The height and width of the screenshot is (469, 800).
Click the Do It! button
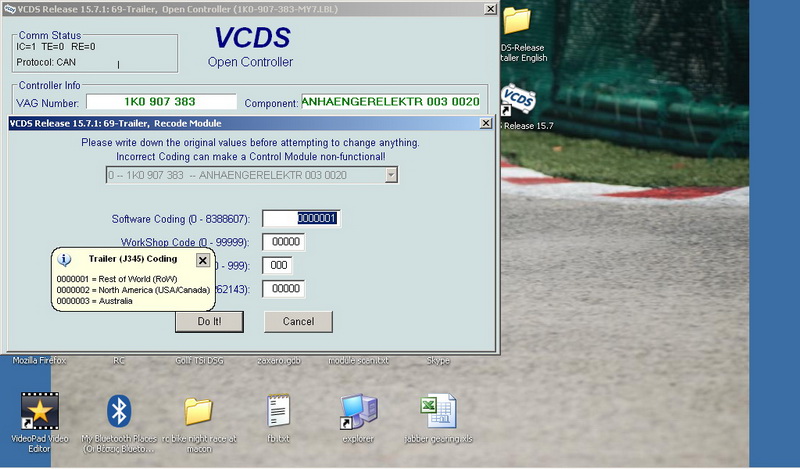coord(209,322)
